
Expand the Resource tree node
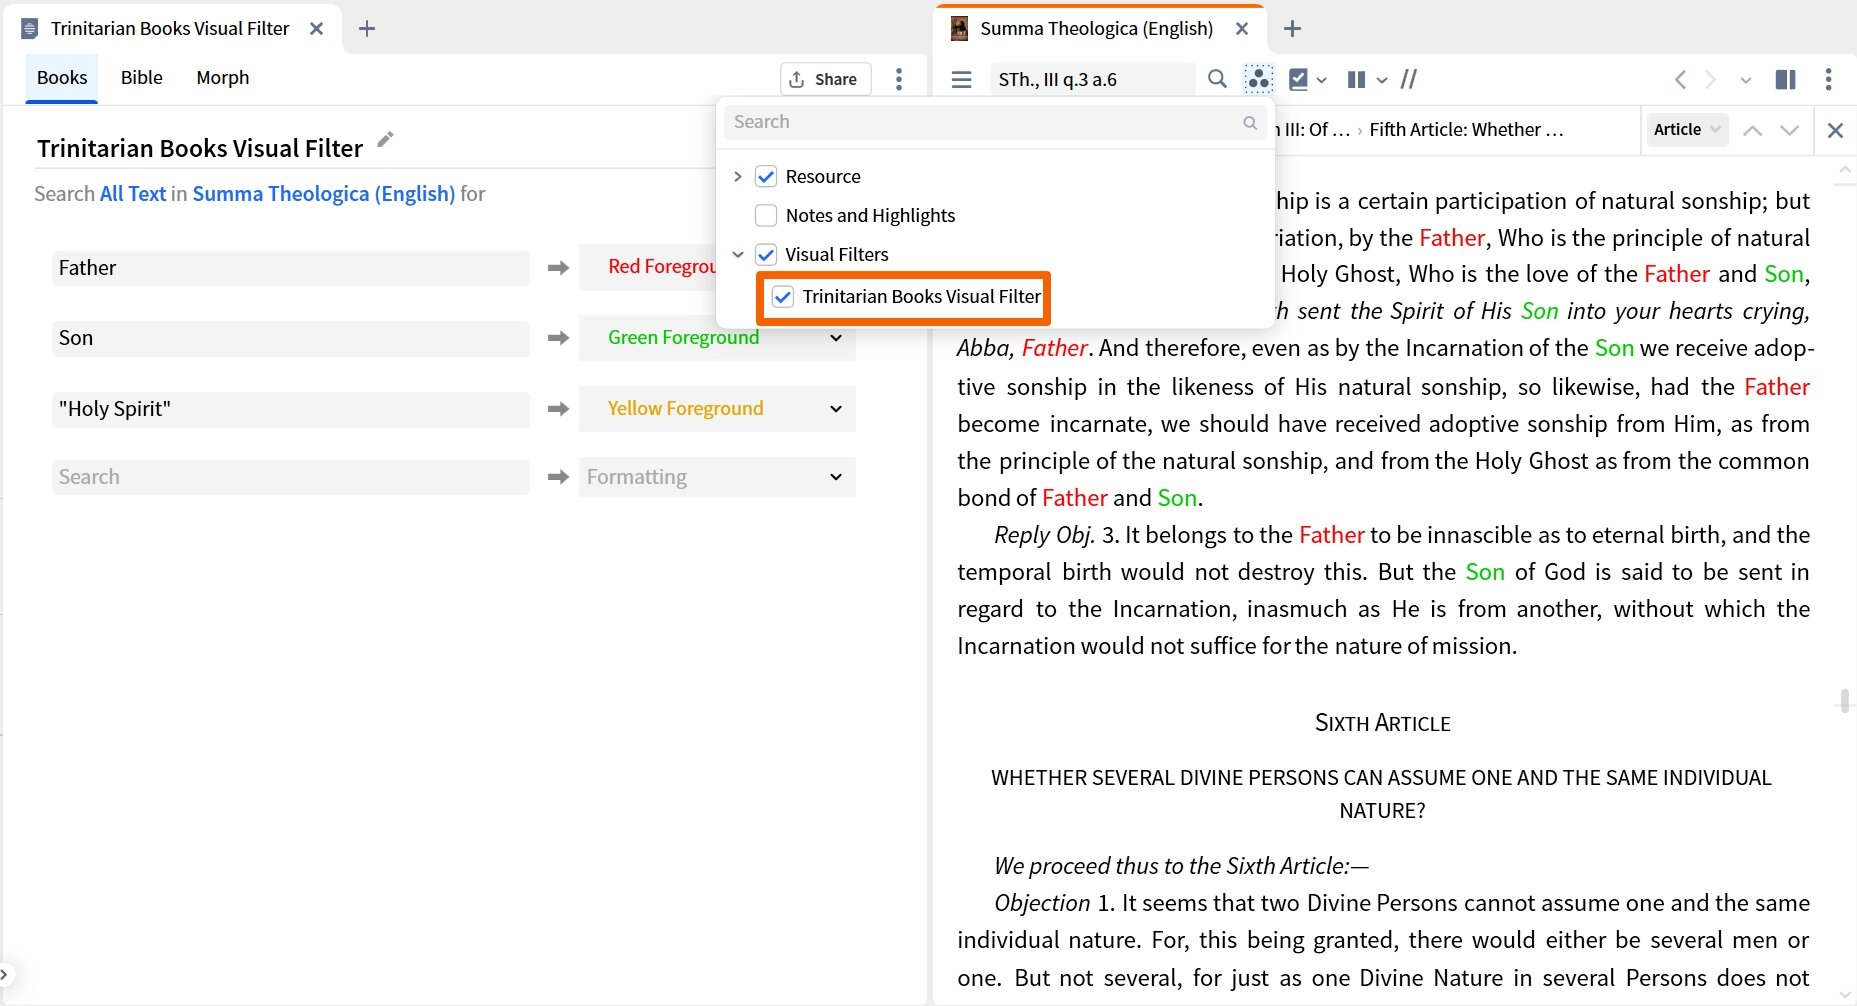click(x=738, y=176)
